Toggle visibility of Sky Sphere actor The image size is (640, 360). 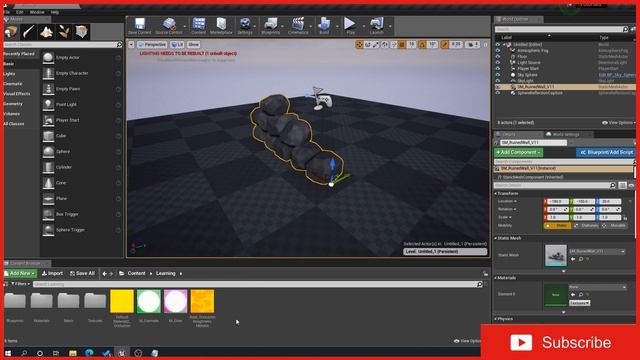pyautogui.click(x=498, y=75)
